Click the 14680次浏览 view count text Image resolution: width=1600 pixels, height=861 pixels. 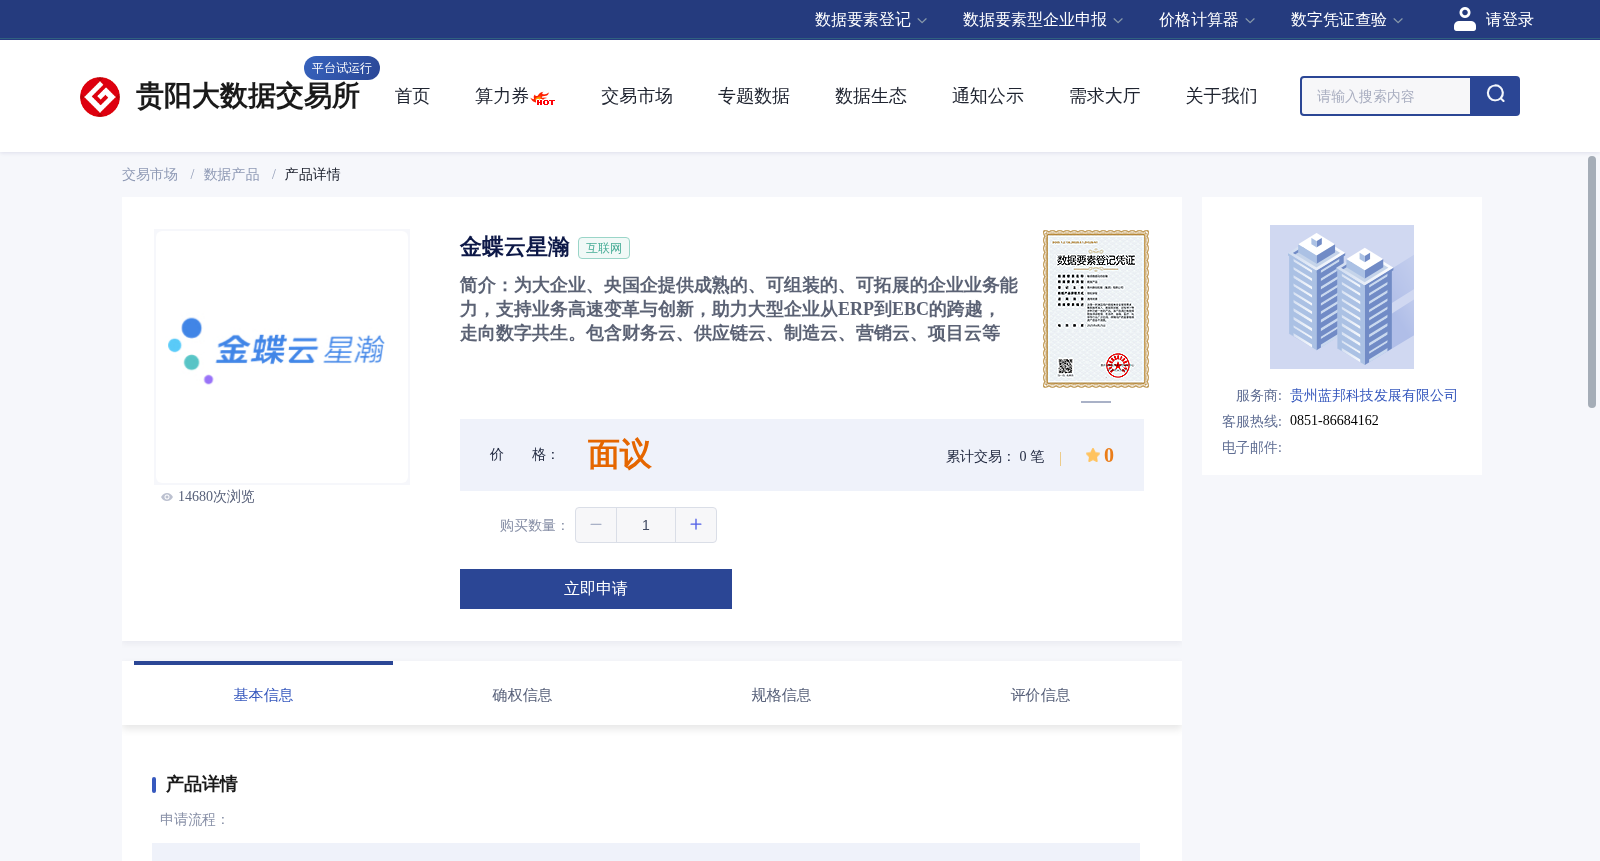[216, 497]
